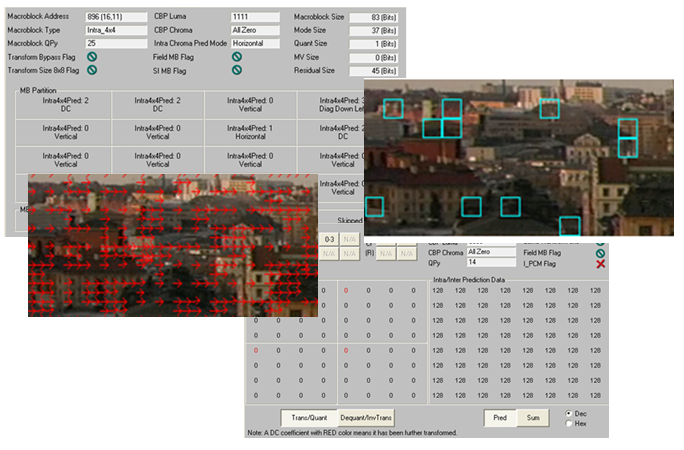Click the Residual Size value field
Viewport: 684px width, 450px height.
tap(374, 70)
